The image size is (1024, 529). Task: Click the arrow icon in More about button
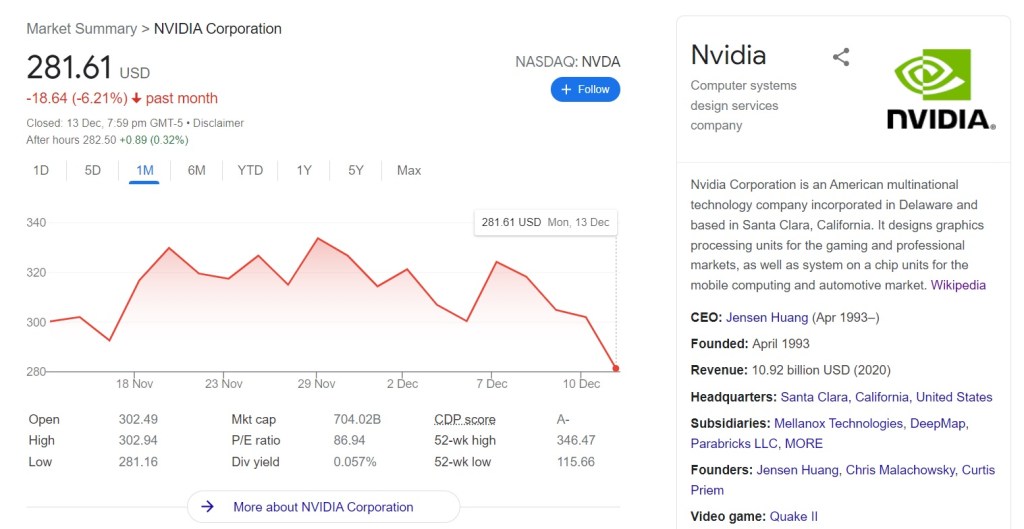point(208,507)
